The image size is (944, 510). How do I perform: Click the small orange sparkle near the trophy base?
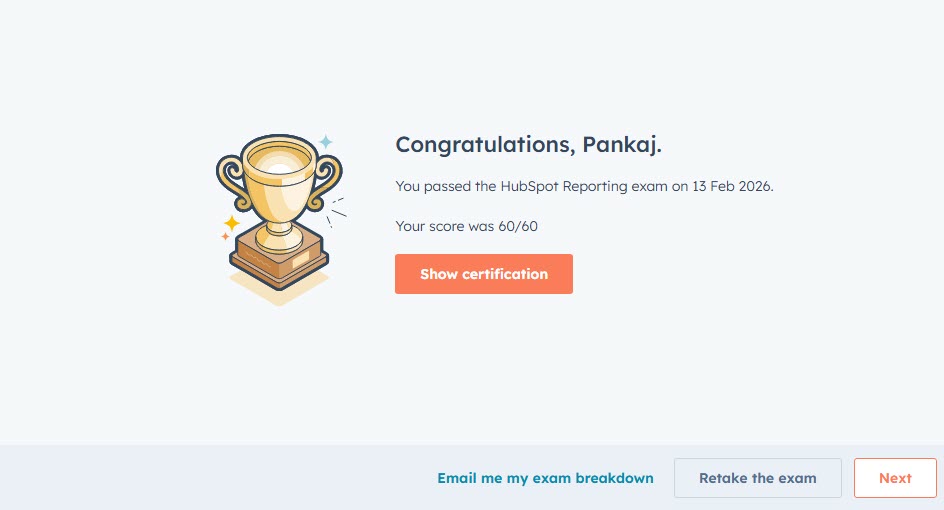[225, 237]
